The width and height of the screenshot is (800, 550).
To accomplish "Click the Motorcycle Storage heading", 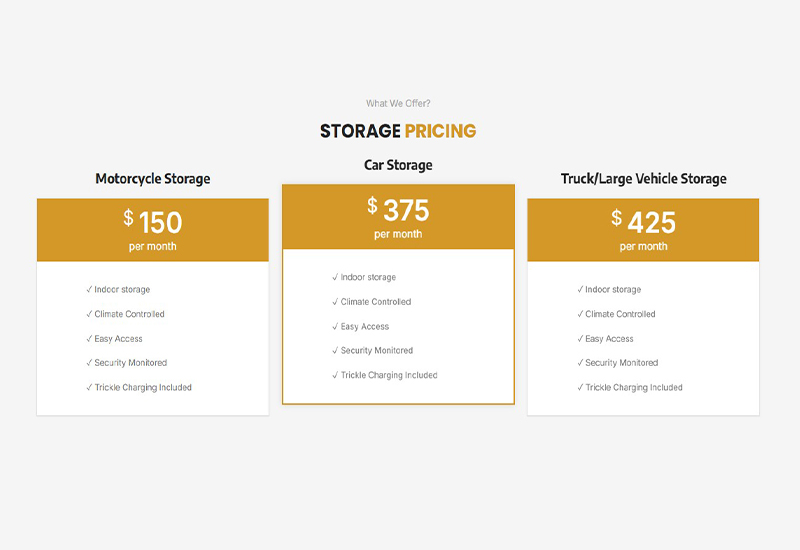I will 153,179.
